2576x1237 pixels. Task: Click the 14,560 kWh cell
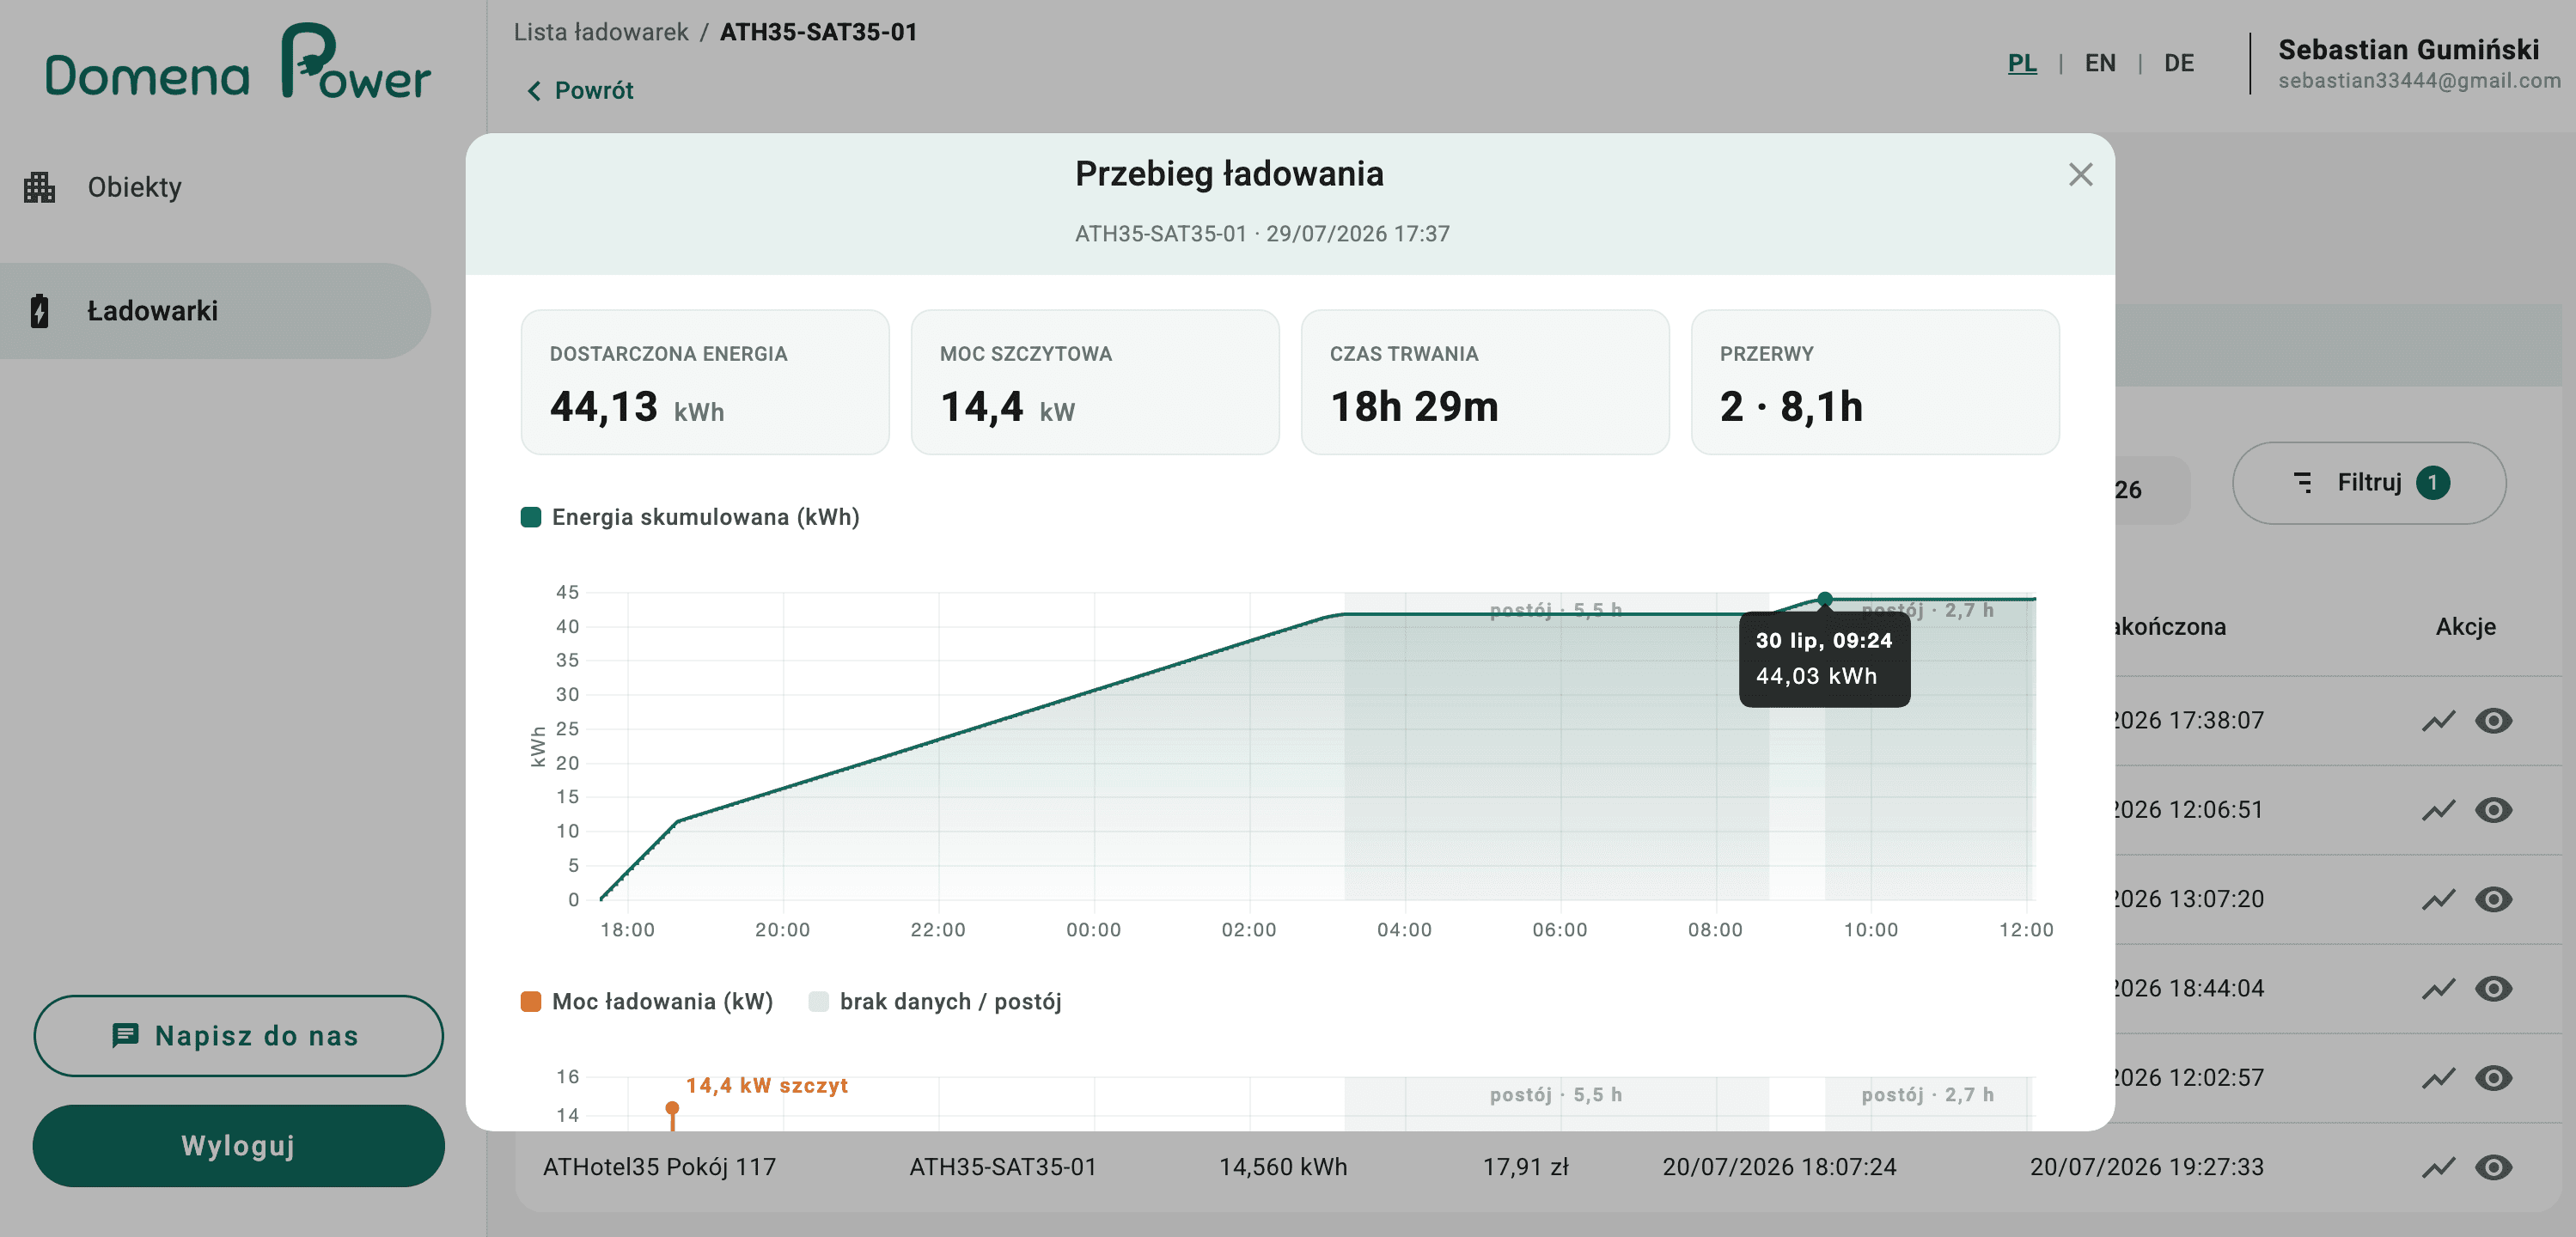click(1282, 1167)
